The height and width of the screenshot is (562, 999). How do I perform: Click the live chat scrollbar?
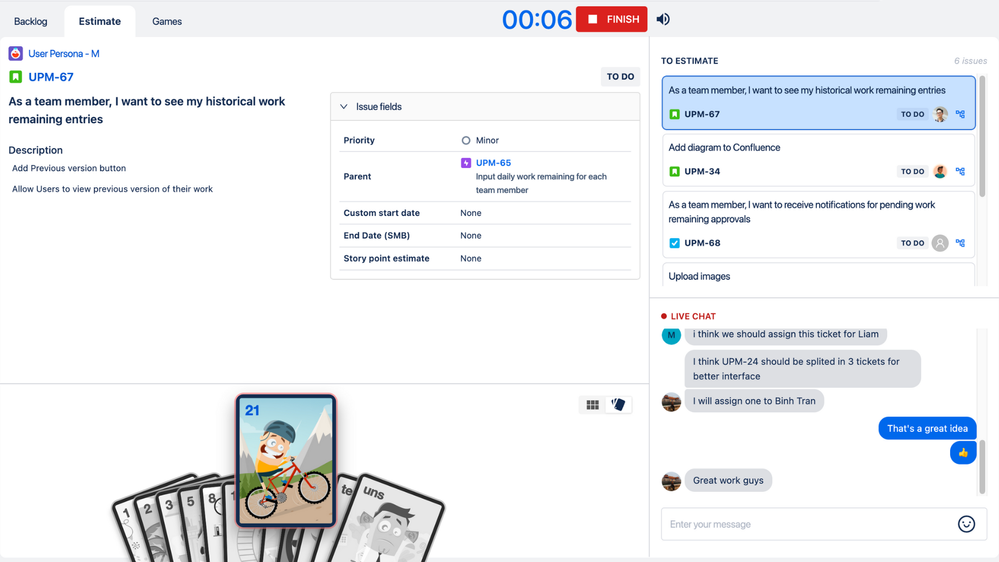tap(982, 467)
